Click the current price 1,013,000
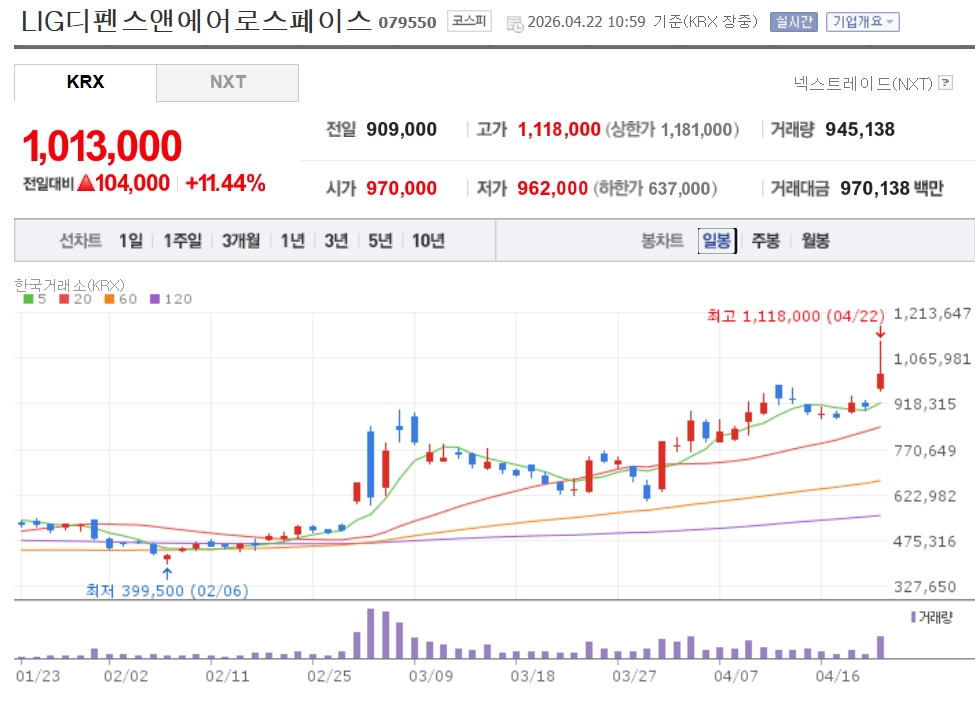Viewport: 975px width, 703px height. coord(102,146)
